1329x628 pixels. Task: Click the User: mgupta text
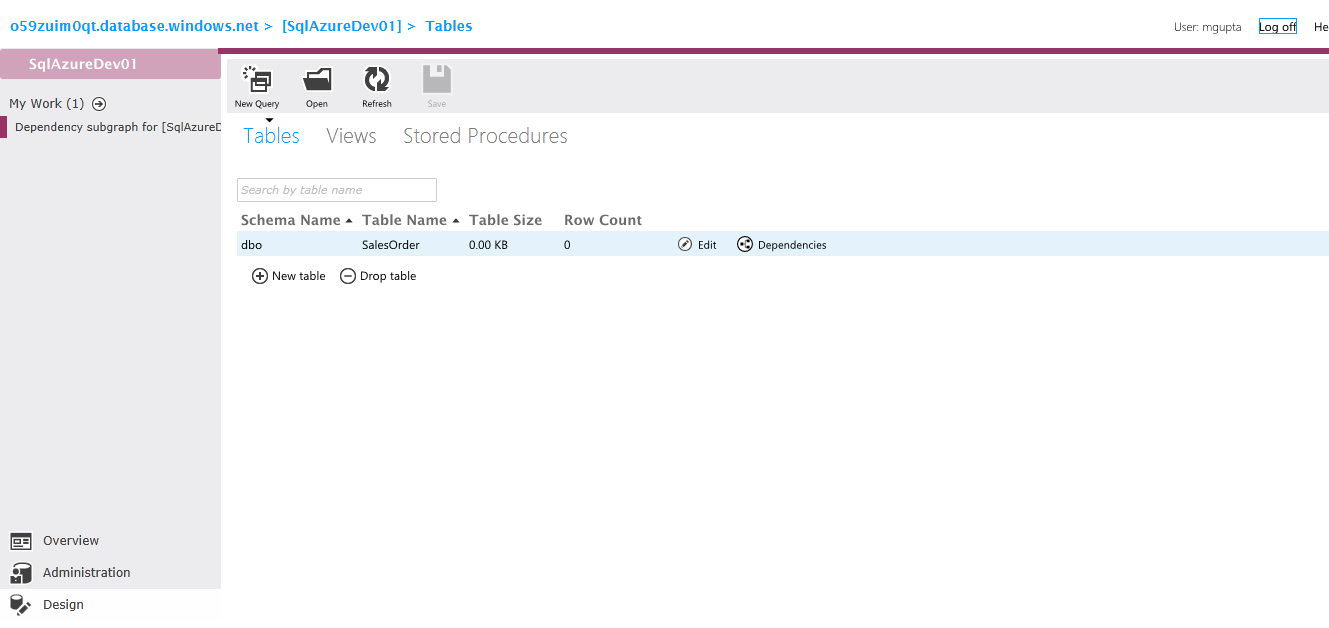[1208, 27]
